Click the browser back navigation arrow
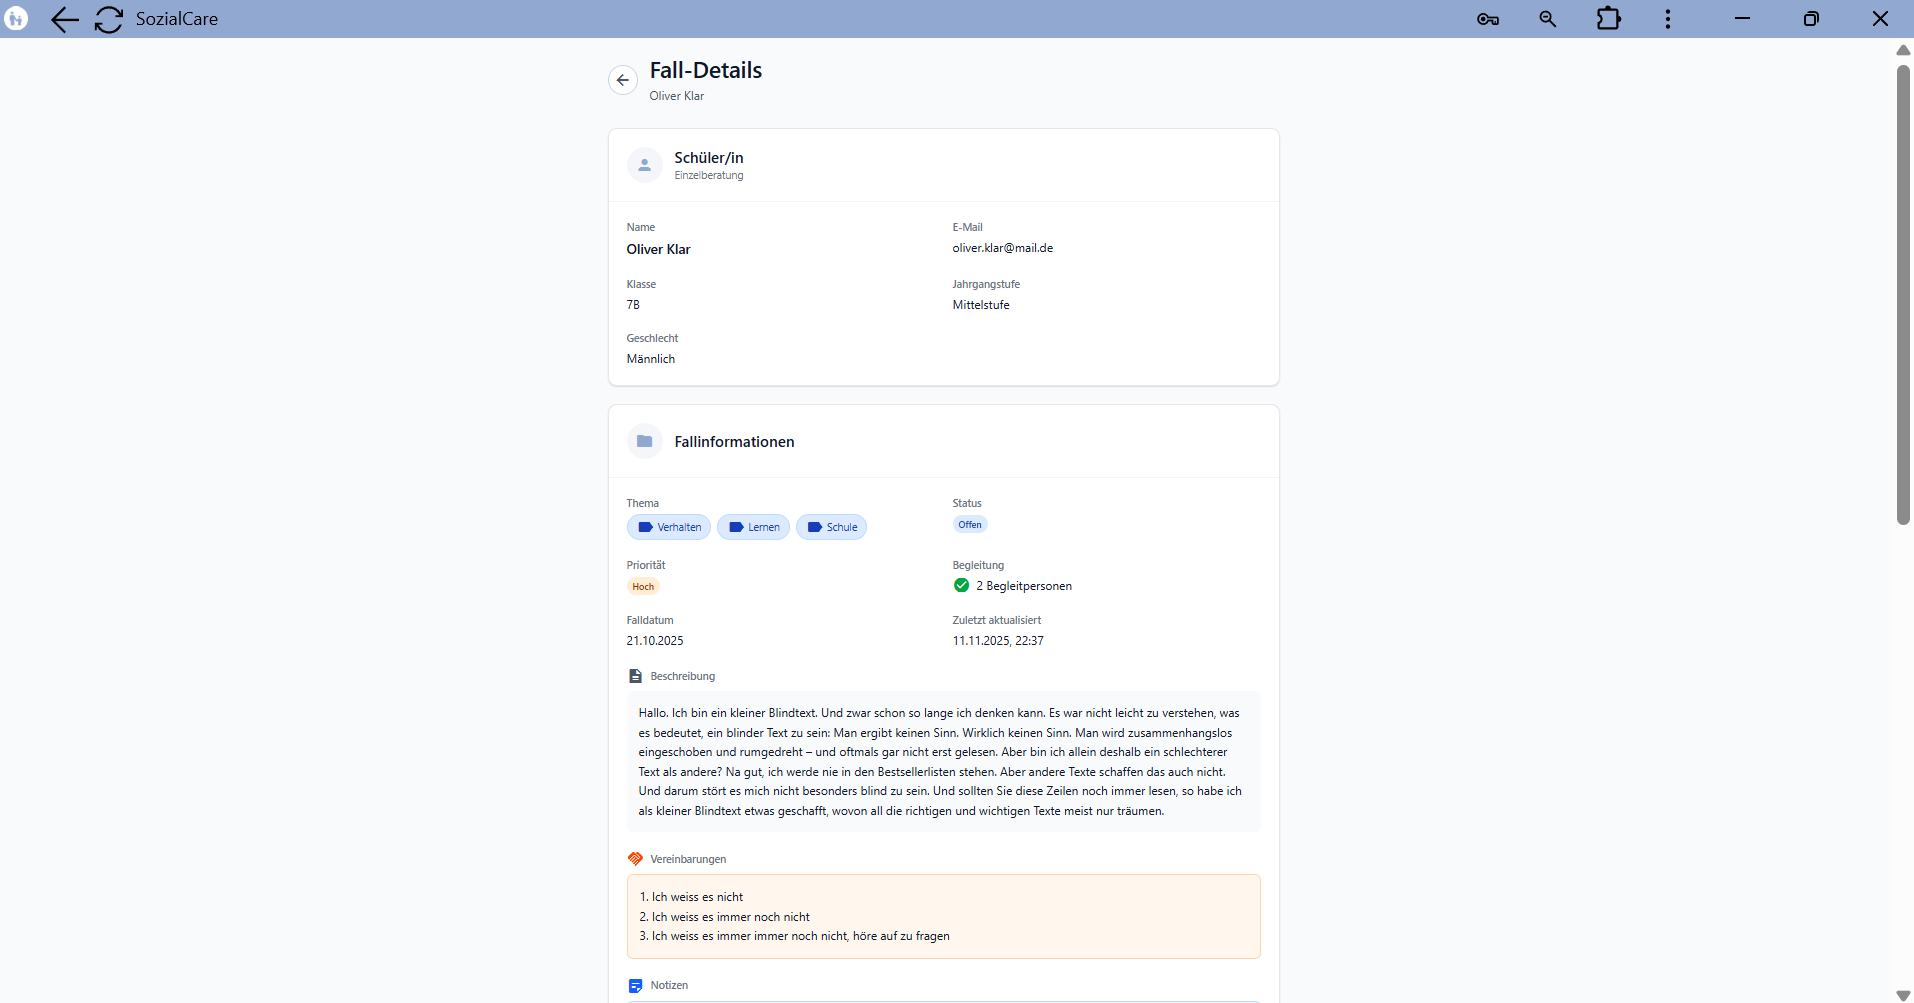The image size is (1914, 1003). tap(64, 19)
